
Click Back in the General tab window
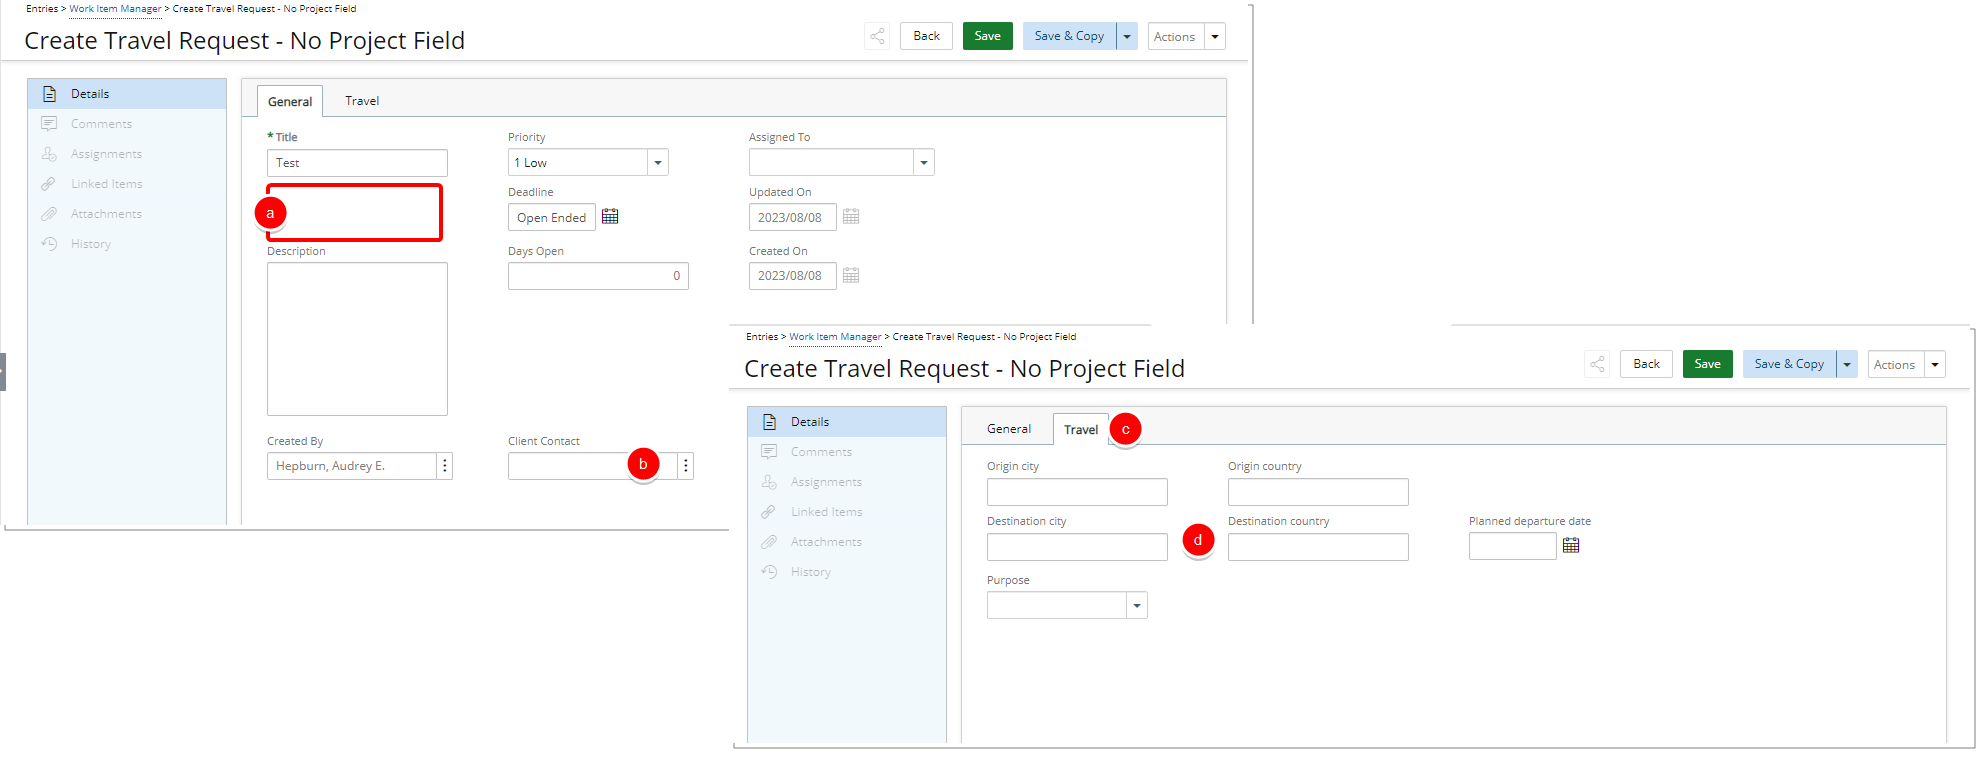tap(926, 36)
